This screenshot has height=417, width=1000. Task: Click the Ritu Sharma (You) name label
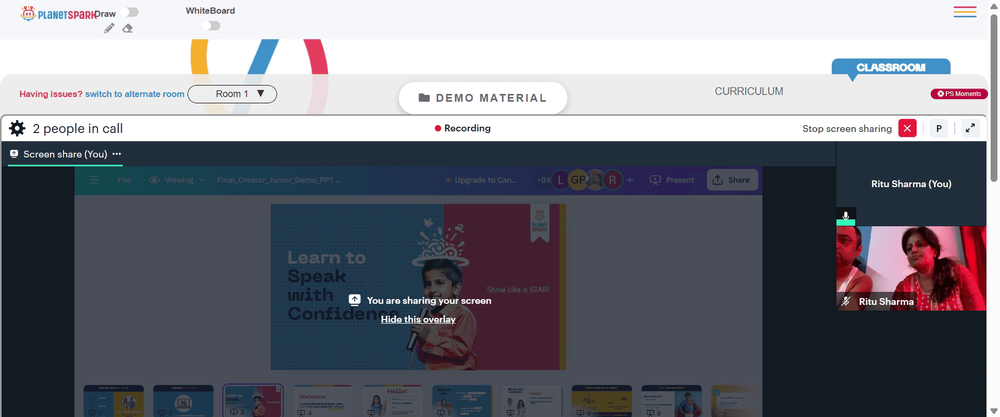point(911,184)
